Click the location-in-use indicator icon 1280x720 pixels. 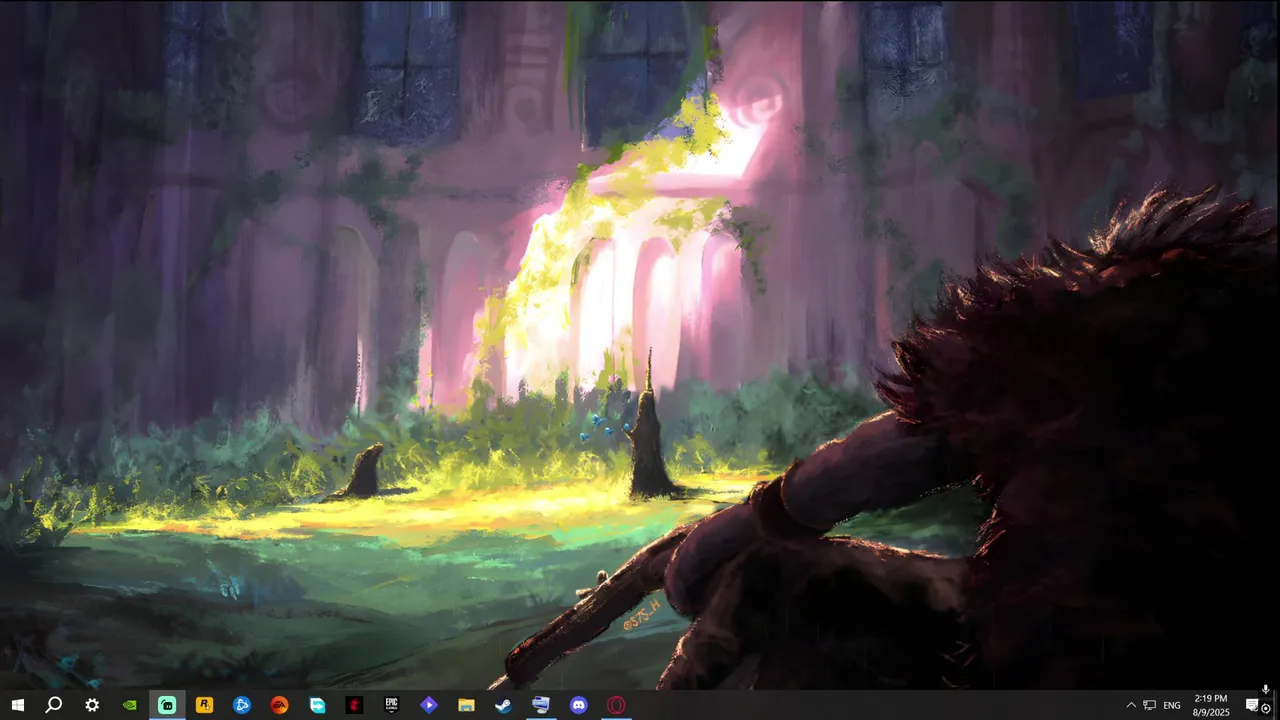click(1266, 709)
